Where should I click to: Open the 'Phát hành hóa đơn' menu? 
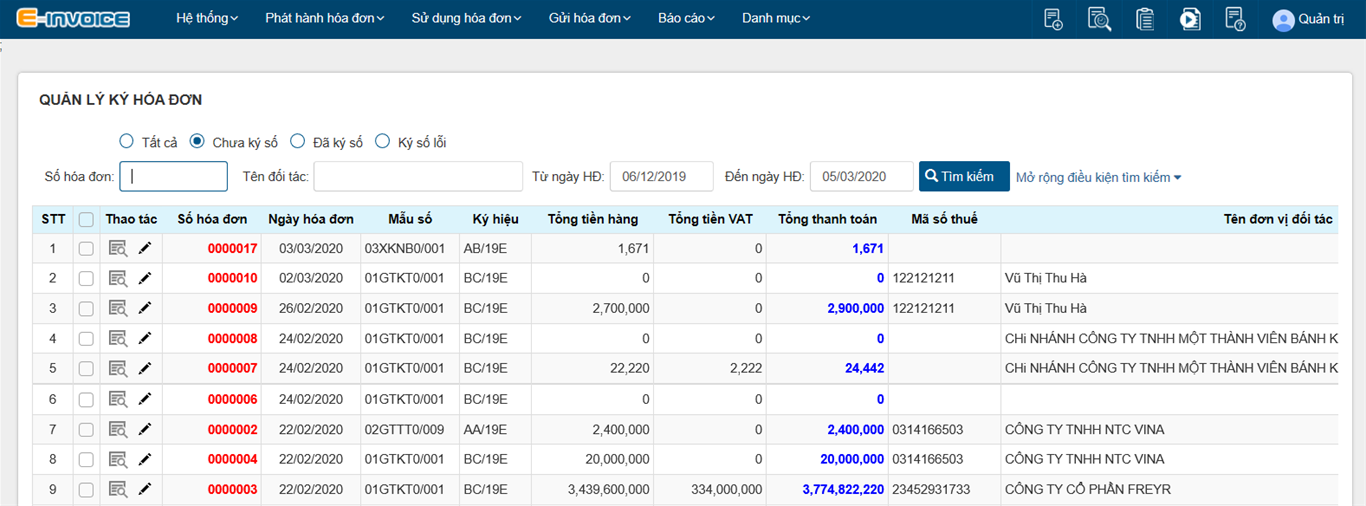[x=324, y=18]
